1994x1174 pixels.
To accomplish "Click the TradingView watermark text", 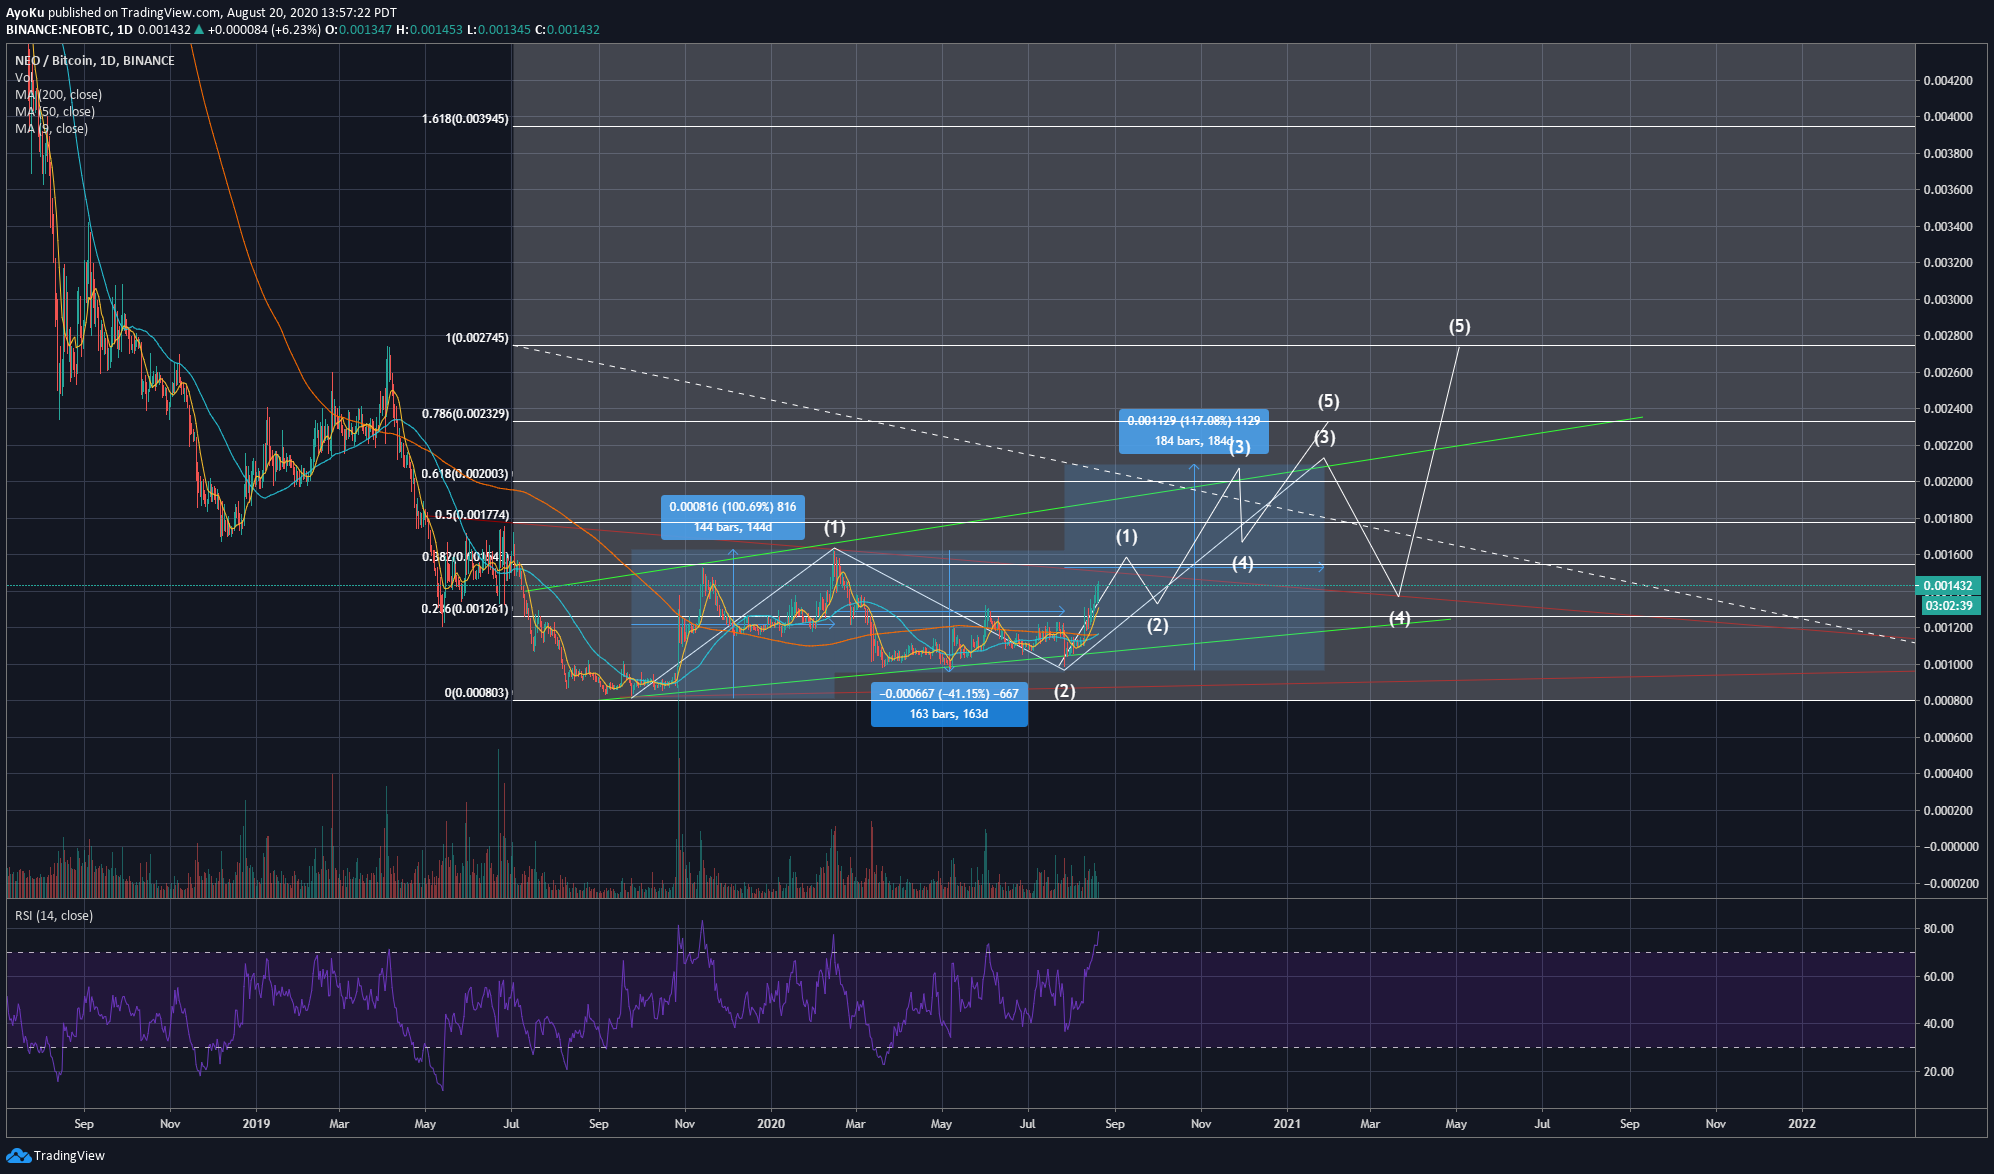I will tap(69, 1156).
